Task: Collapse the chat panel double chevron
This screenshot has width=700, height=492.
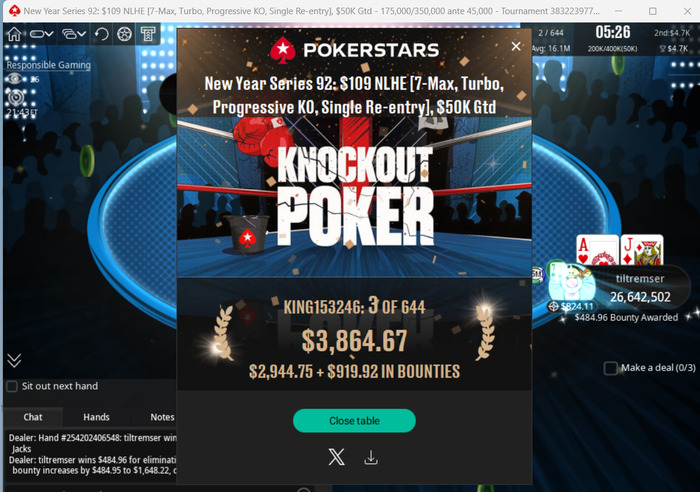Action: point(14,360)
